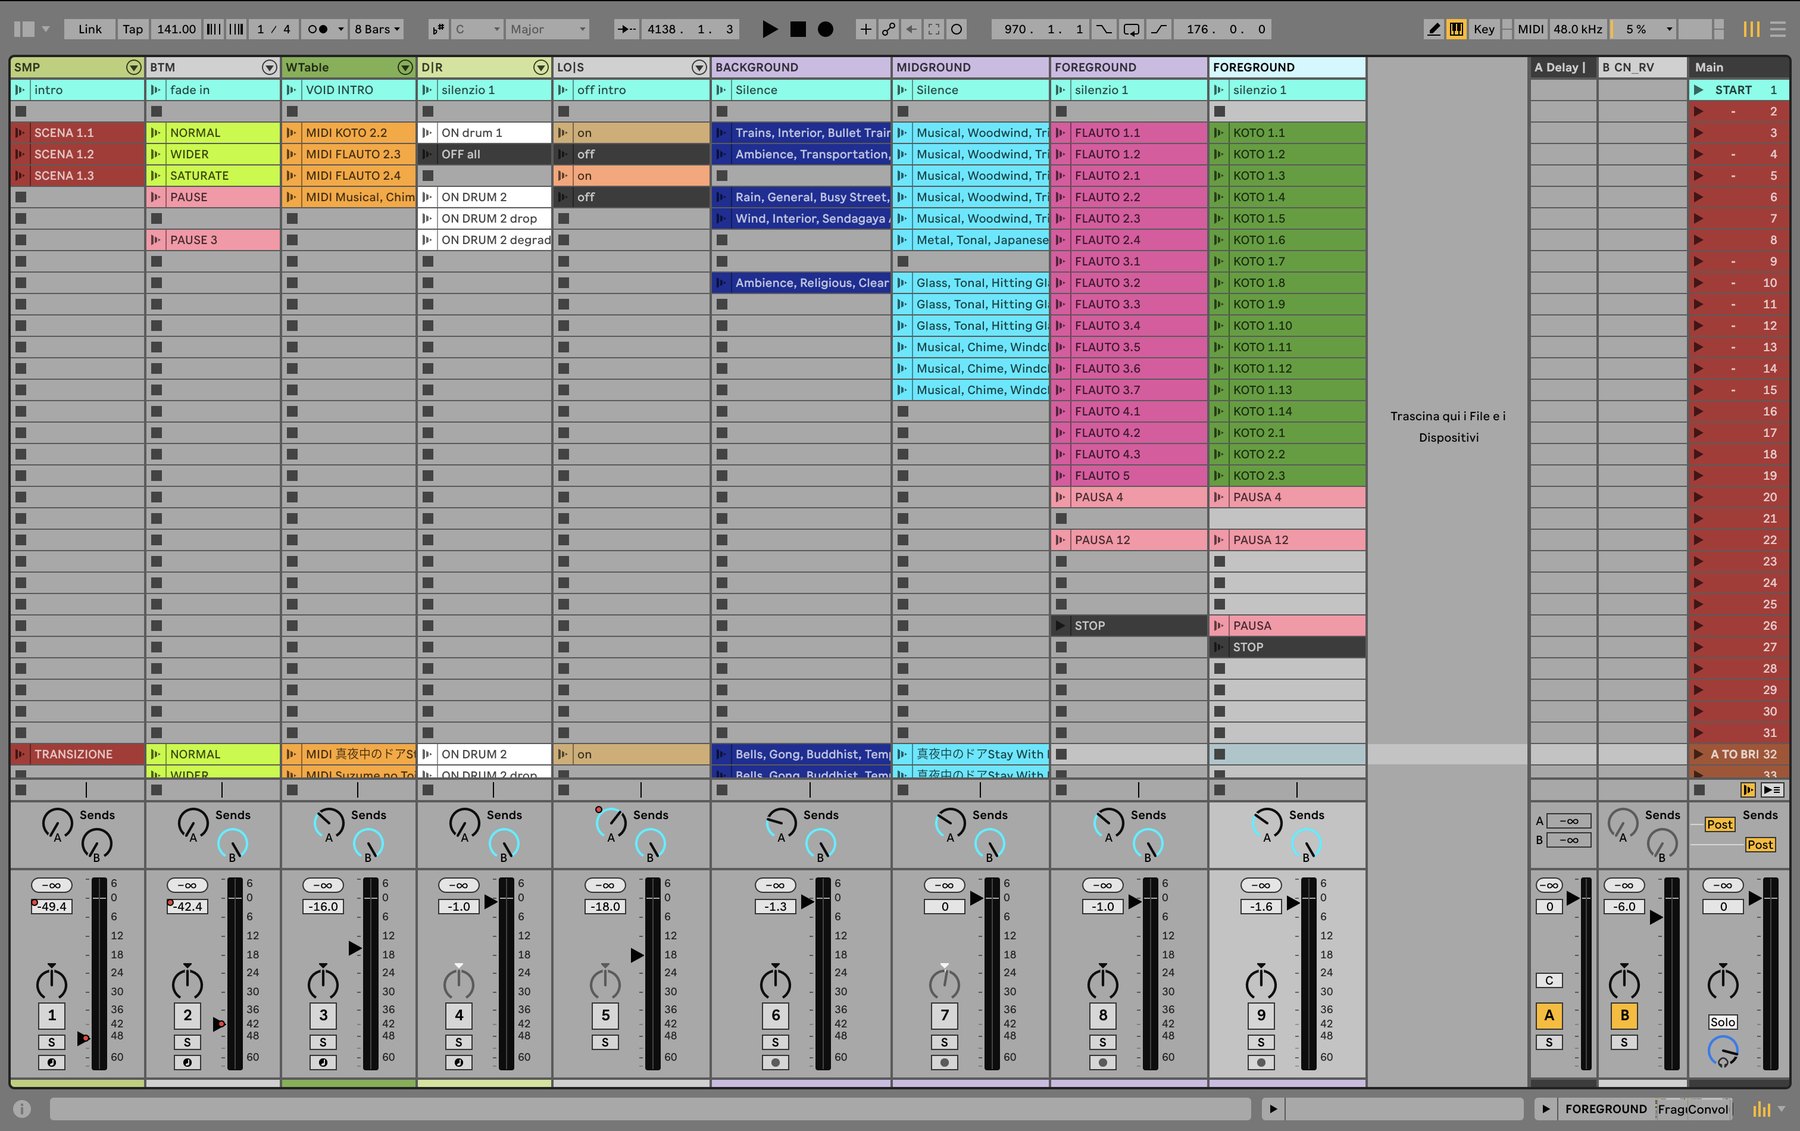Click the Solo cue button on Main

(1722, 1022)
